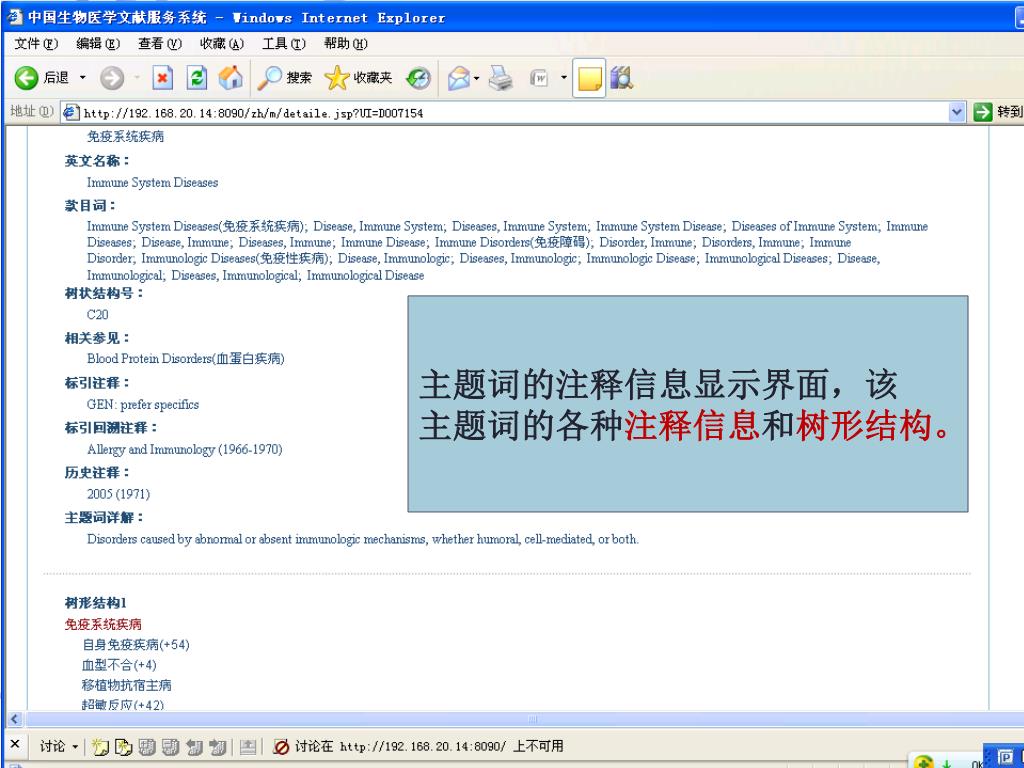Screen dimensions: 1024x768
Task: Click the Edit with Word icon
Action: click(x=539, y=78)
